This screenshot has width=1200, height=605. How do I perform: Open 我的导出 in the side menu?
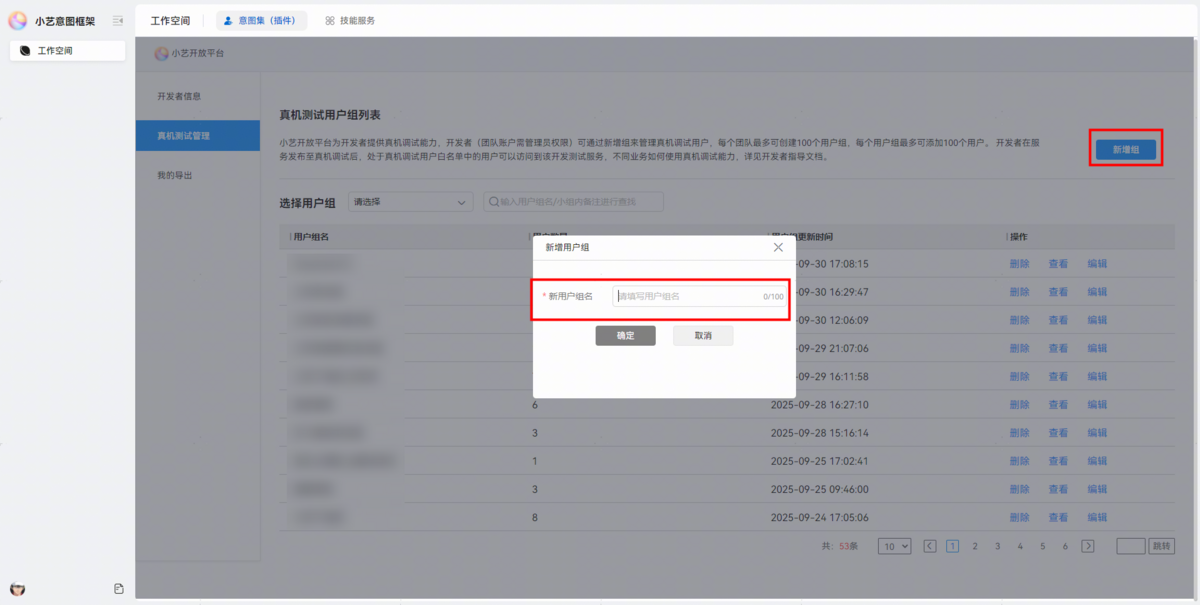(174, 175)
